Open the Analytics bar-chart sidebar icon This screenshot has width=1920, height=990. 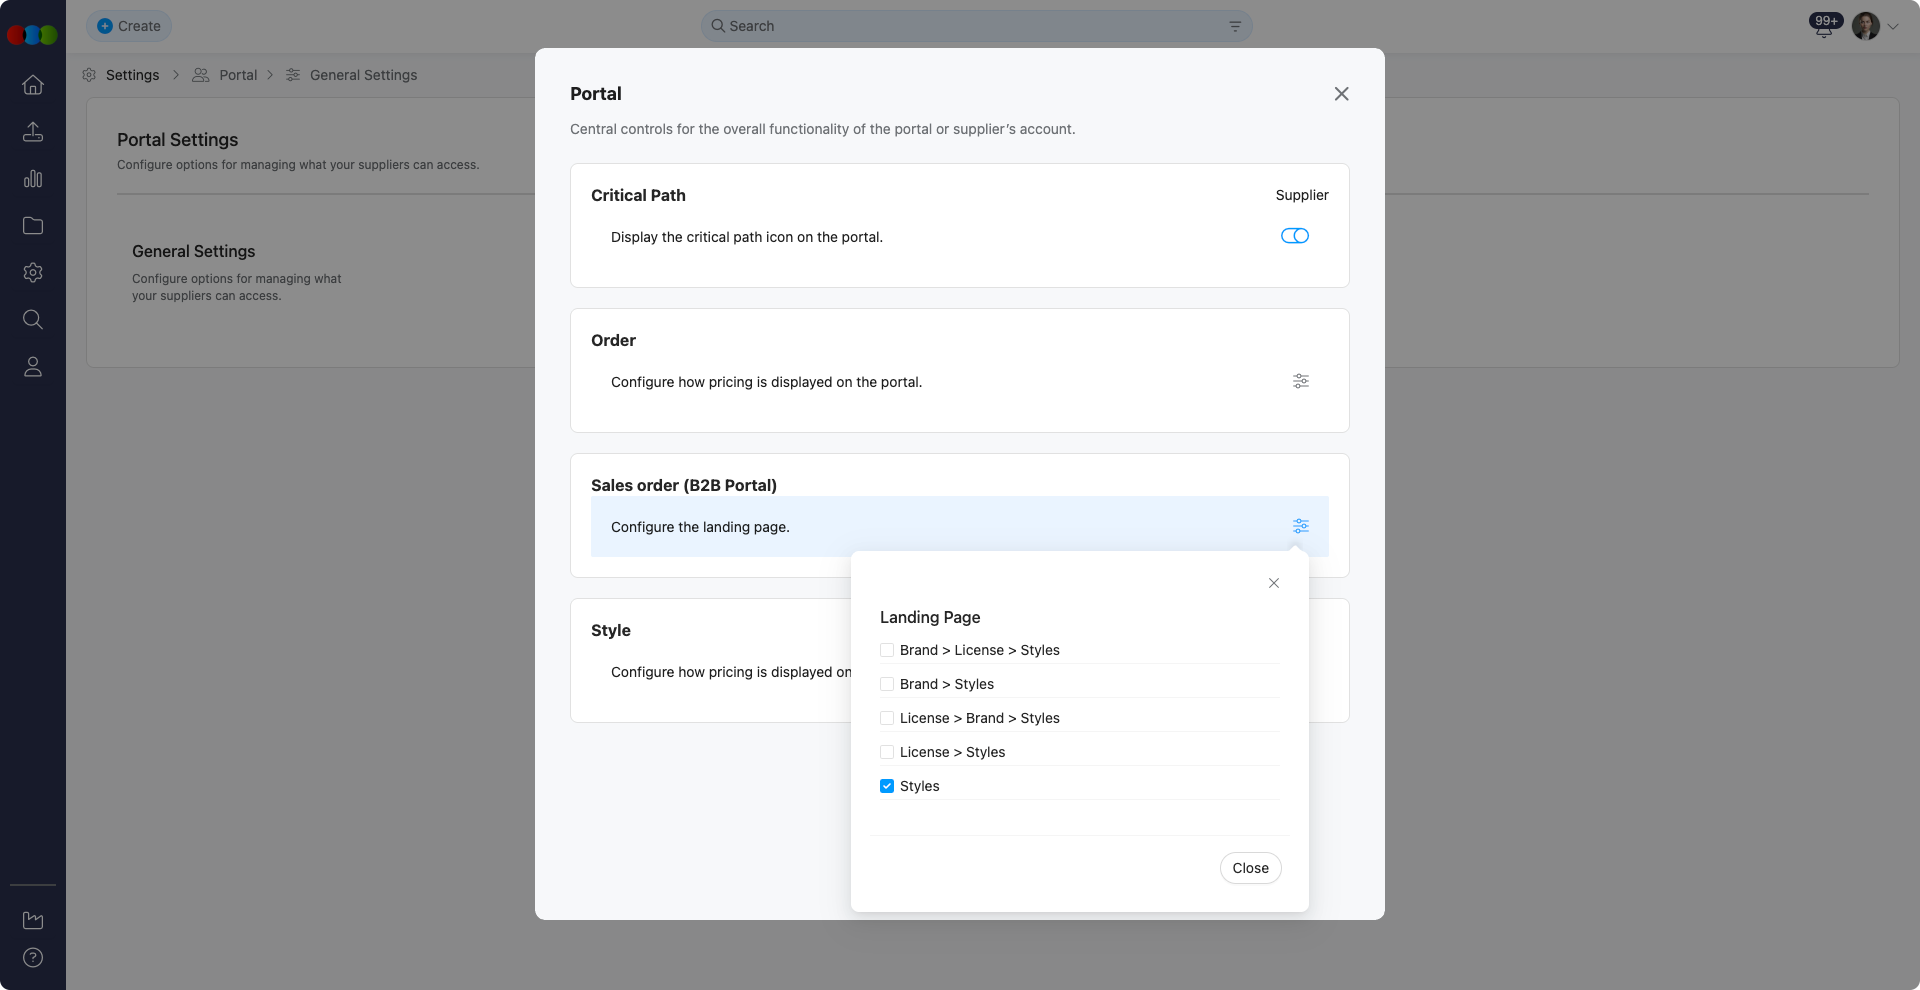pos(33,179)
